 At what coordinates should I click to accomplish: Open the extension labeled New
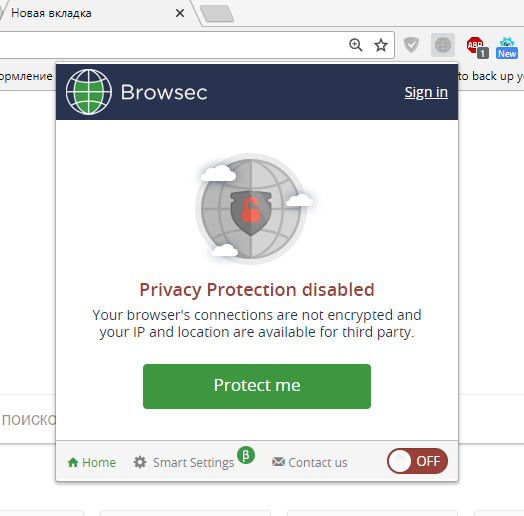click(507, 48)
